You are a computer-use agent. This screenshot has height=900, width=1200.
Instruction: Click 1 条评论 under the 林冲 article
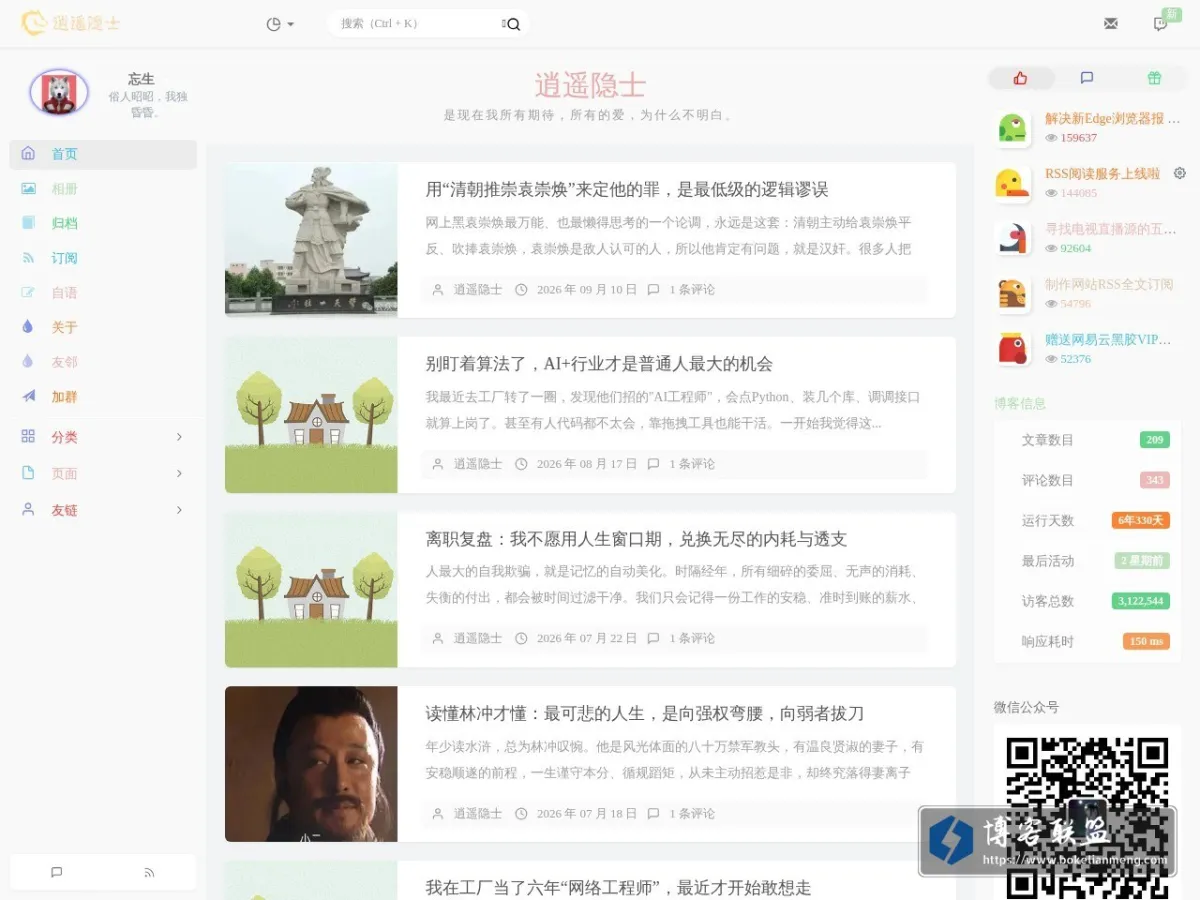tap(692, 814)
